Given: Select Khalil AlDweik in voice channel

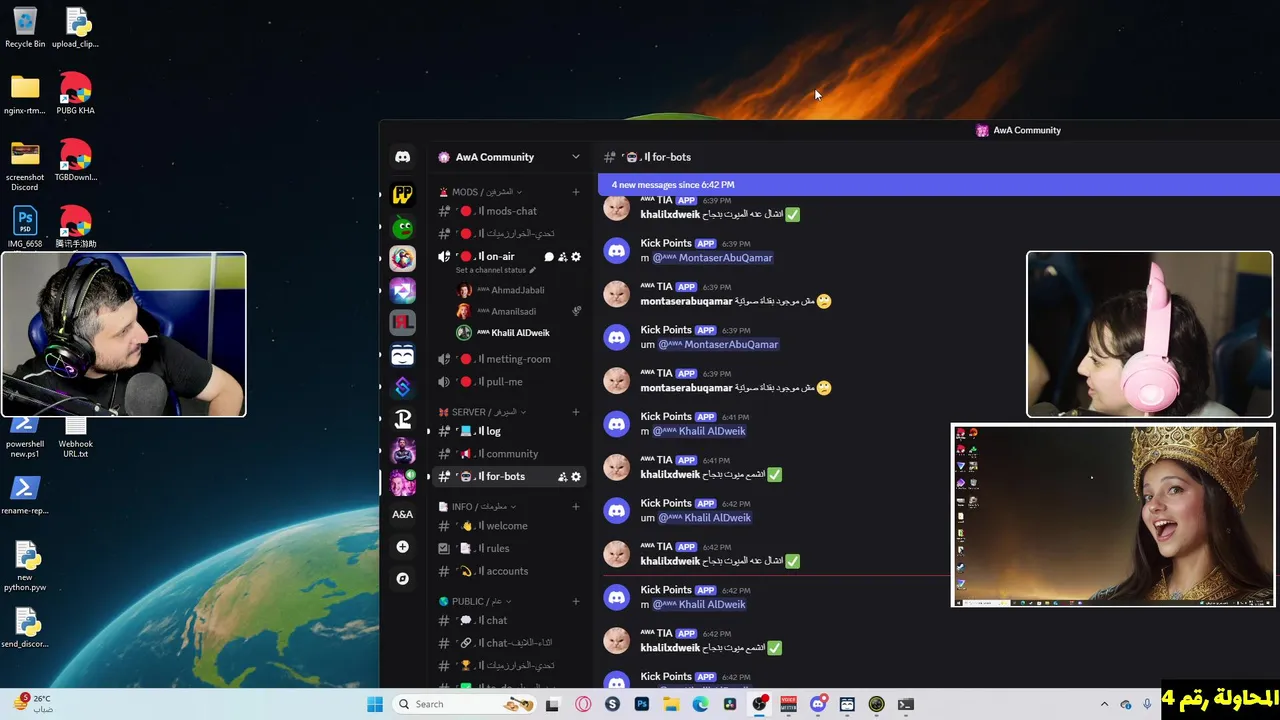Looking at the screenshot, I should pyautogui.click(x=518, y=333).
